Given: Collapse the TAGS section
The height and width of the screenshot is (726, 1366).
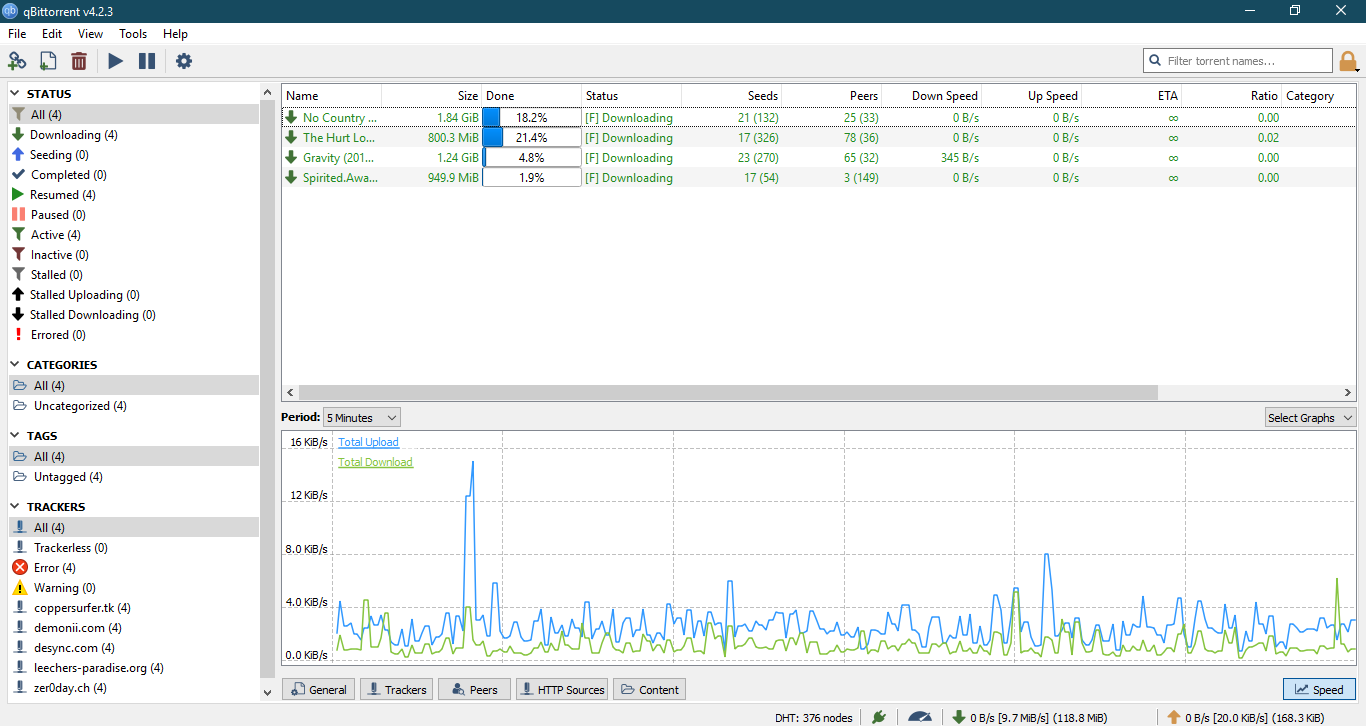Looking at the screenshot, I should (x=16, y=436).
